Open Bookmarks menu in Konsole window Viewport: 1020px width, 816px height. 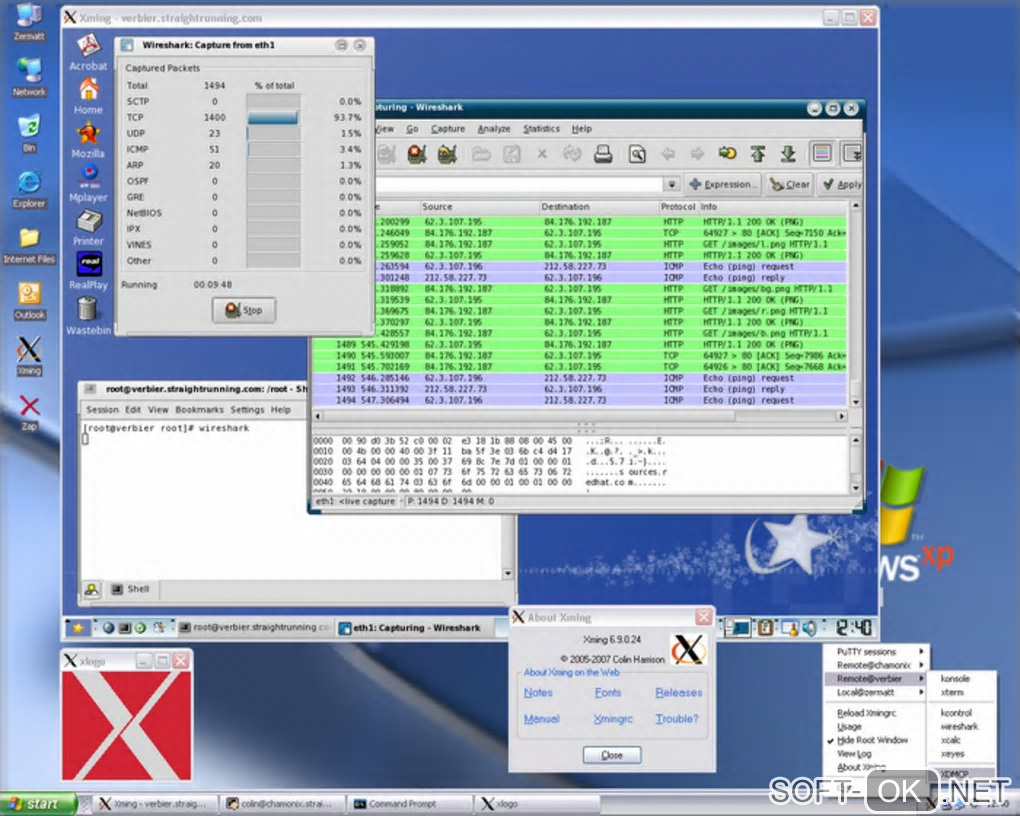(x=199, y=410)
